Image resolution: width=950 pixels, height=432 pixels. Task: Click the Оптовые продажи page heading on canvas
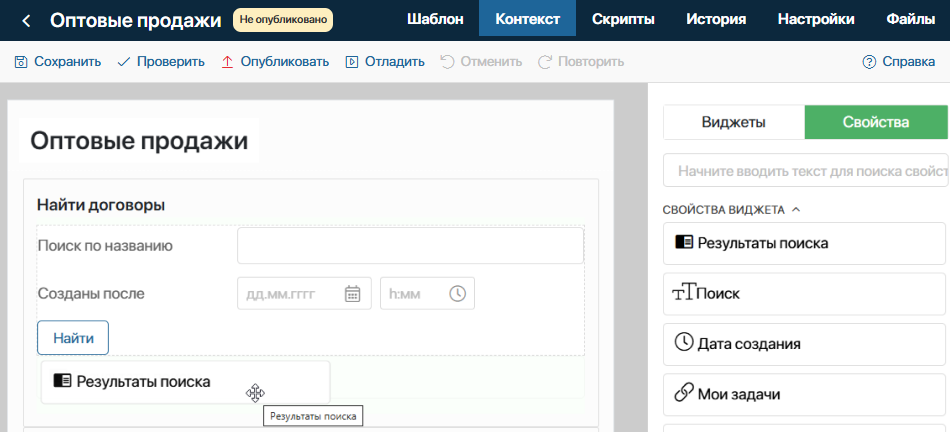(139, 141)
